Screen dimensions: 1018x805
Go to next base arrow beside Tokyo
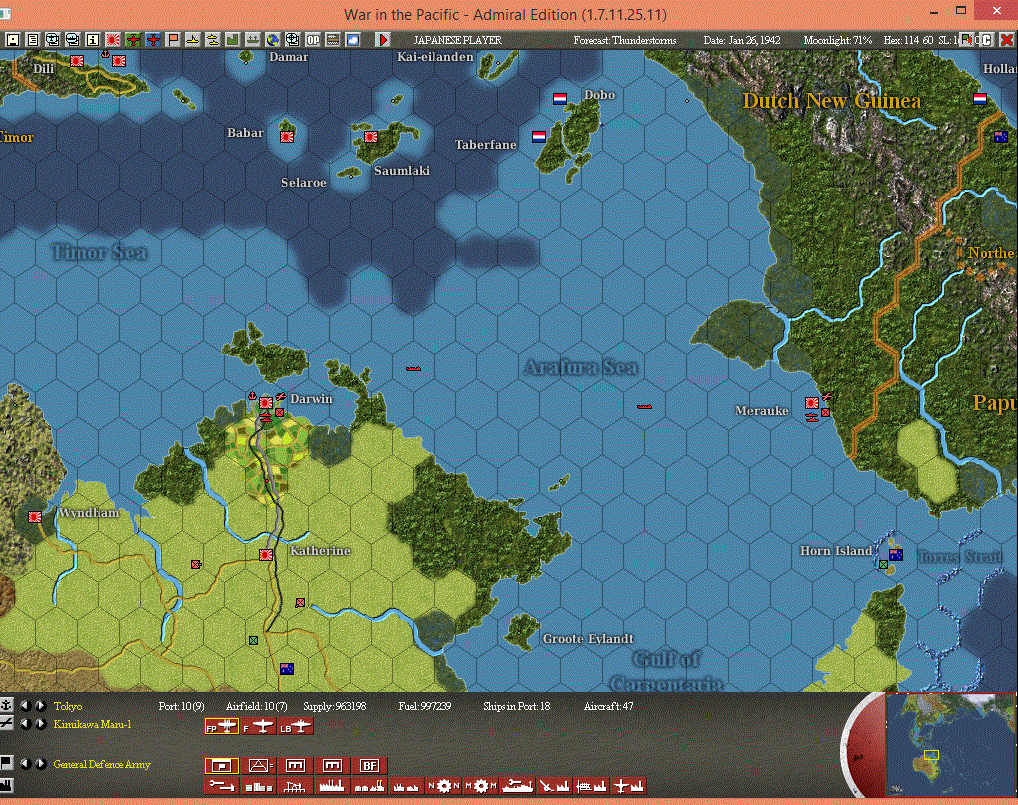40,706
